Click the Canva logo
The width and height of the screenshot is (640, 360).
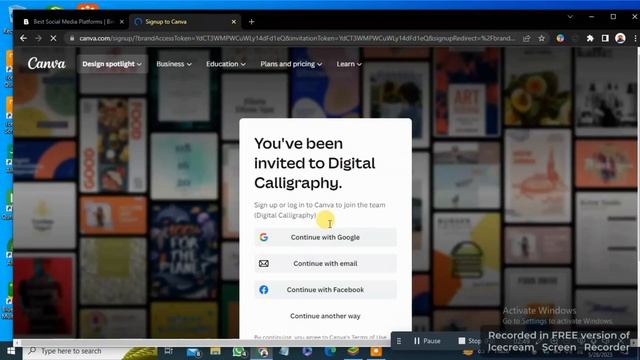(x=47, y=64)
